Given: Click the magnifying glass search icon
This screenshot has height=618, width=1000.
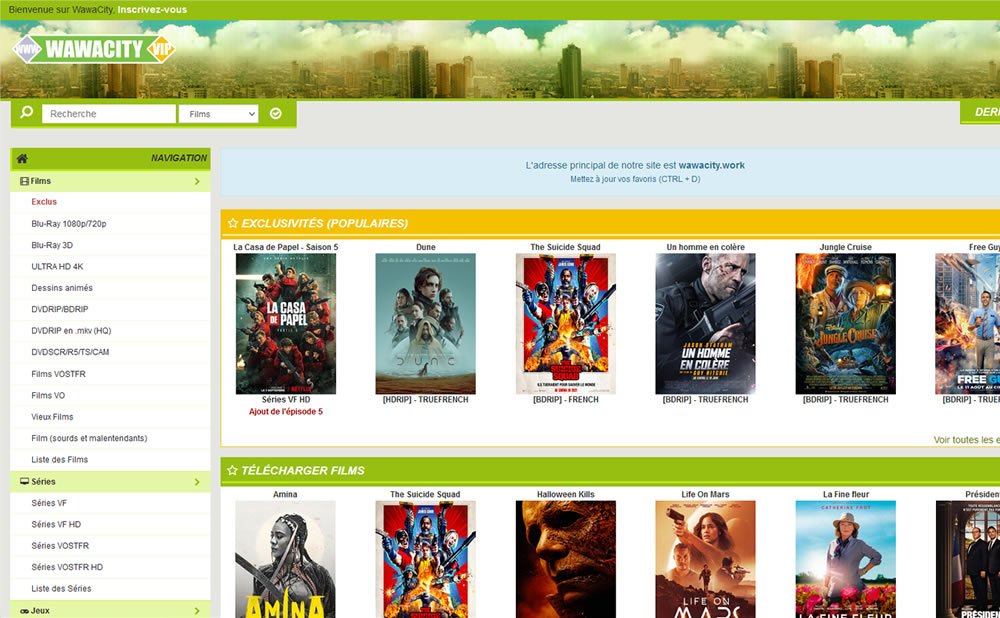Looking at the screenshot, I should (26, 113).
